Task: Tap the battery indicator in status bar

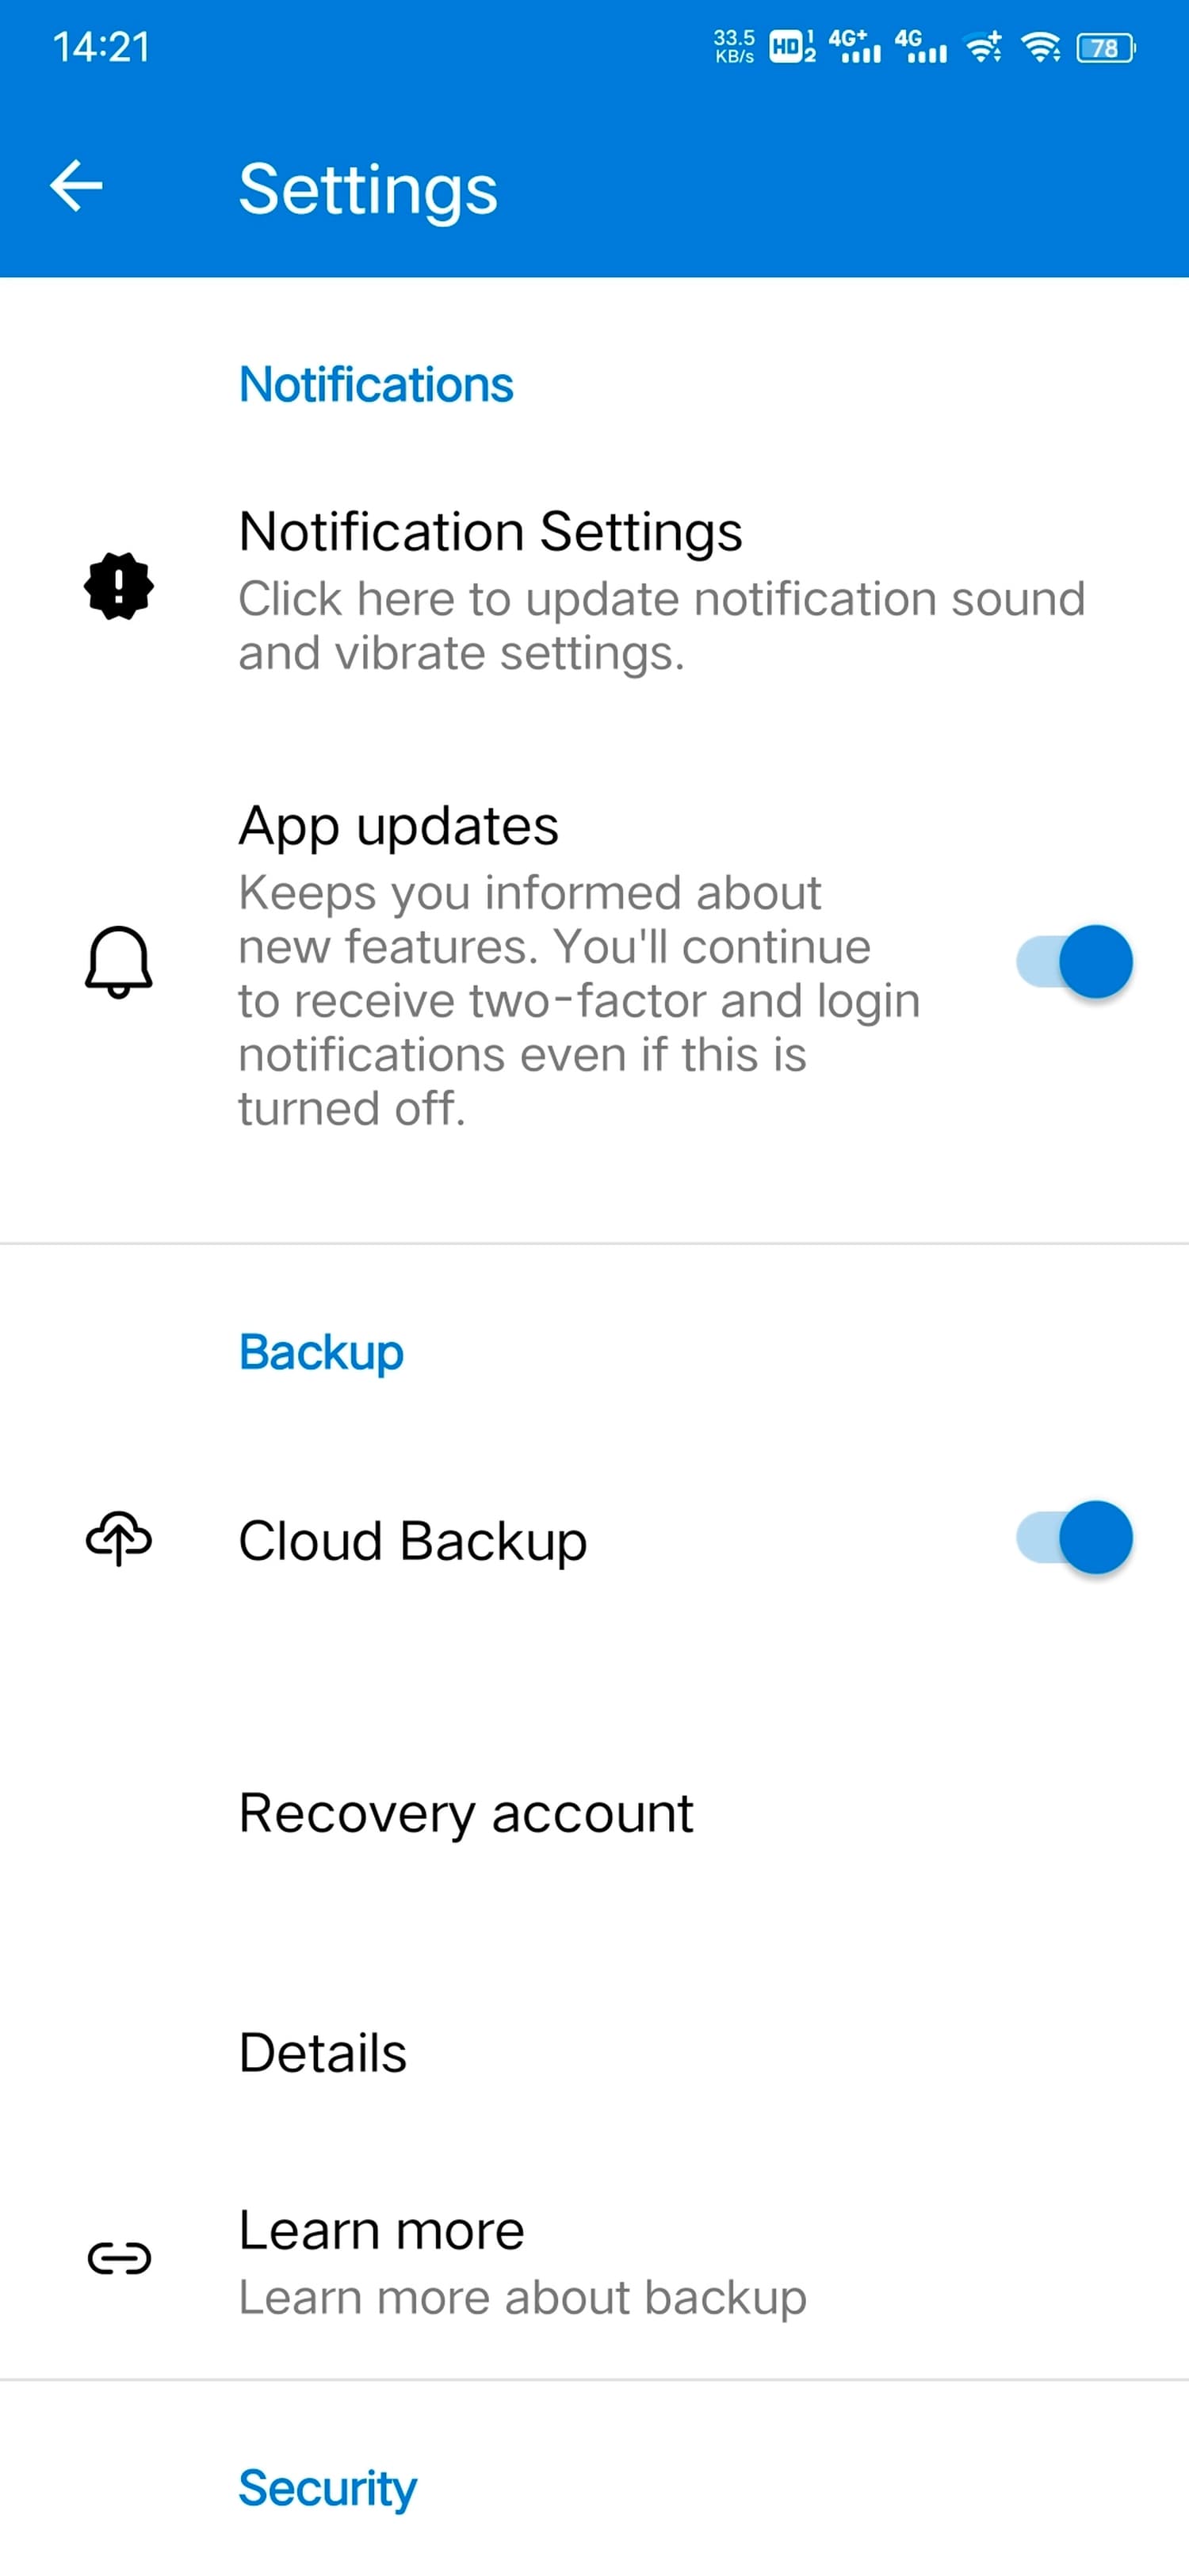Action: tap(1104, 48)
